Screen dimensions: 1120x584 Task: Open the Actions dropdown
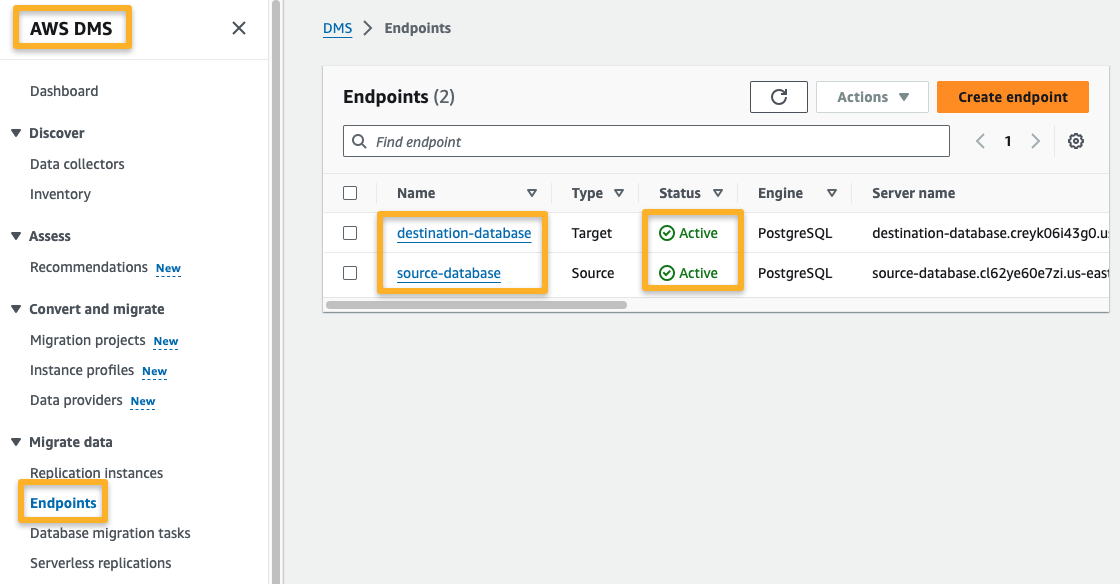[x=871, y=96]
